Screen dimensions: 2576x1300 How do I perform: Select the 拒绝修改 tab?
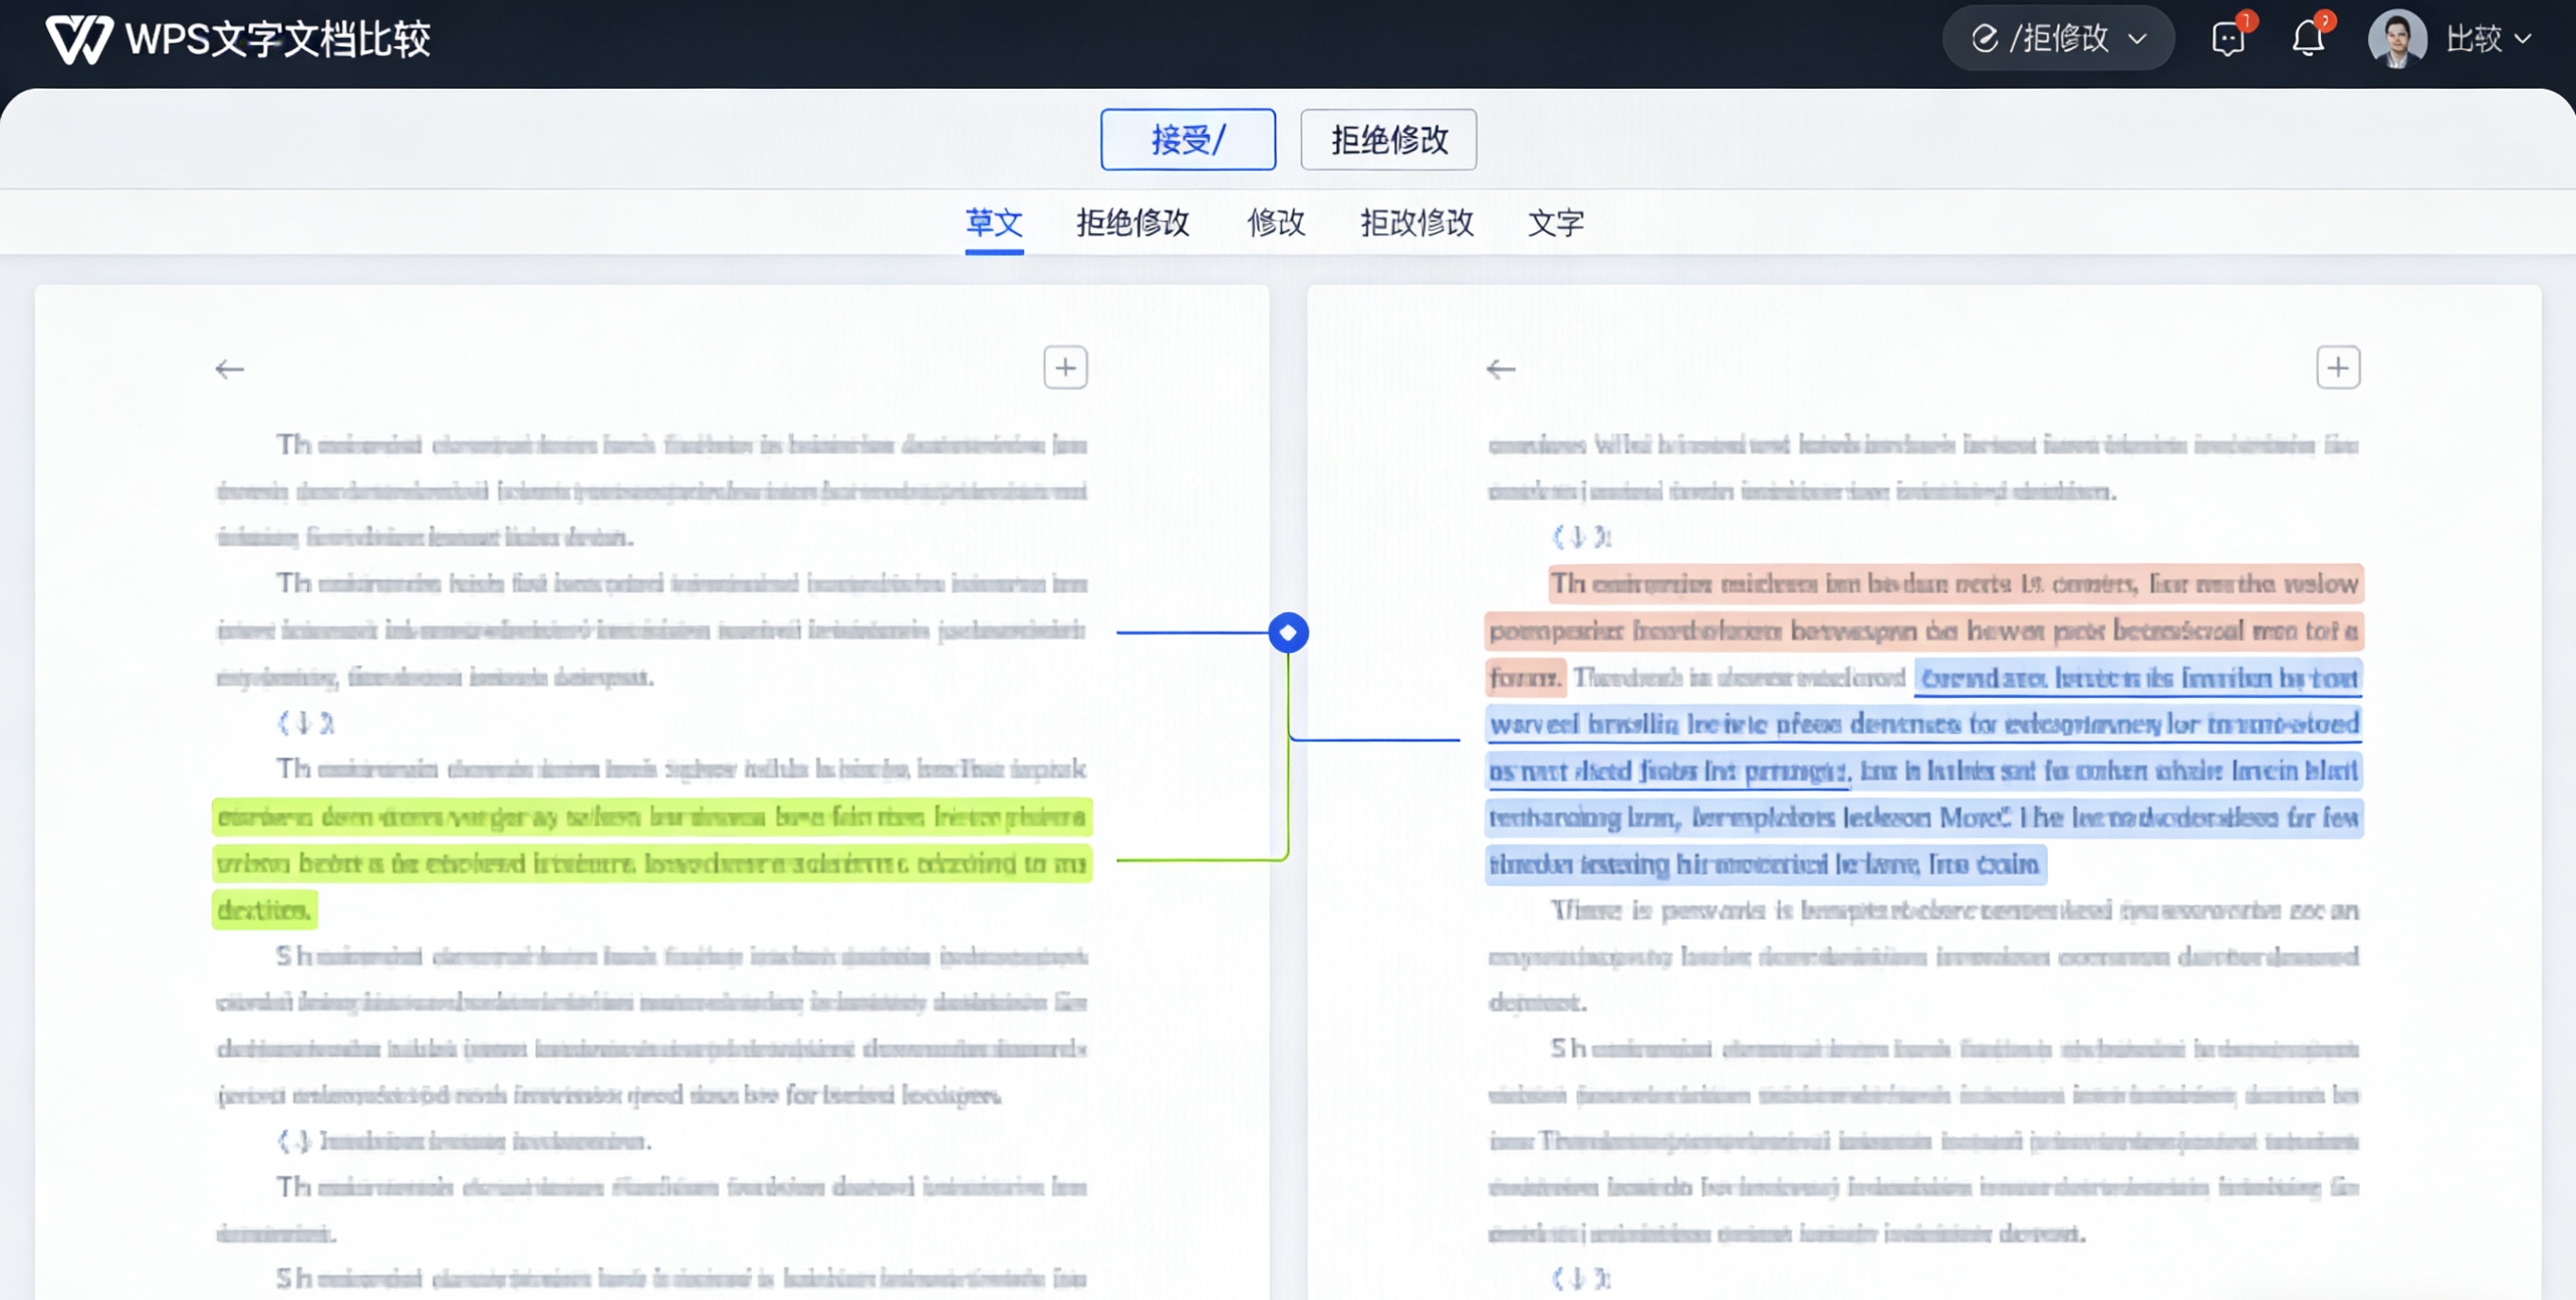click(x=1133, y=224)
